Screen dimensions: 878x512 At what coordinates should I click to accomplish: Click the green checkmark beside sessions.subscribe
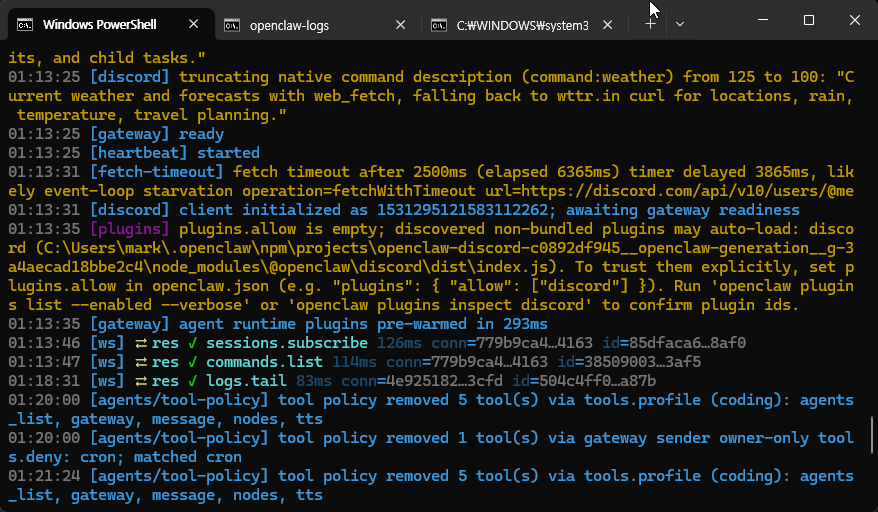pos(193,343)
